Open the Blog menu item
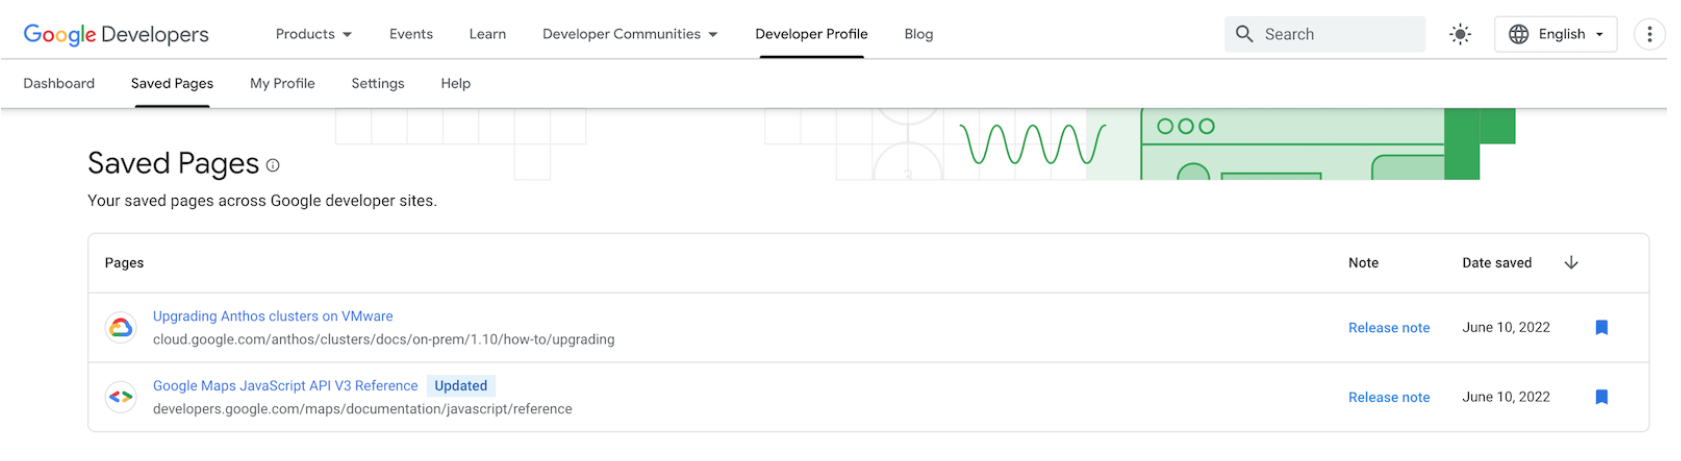 point(918,34)
